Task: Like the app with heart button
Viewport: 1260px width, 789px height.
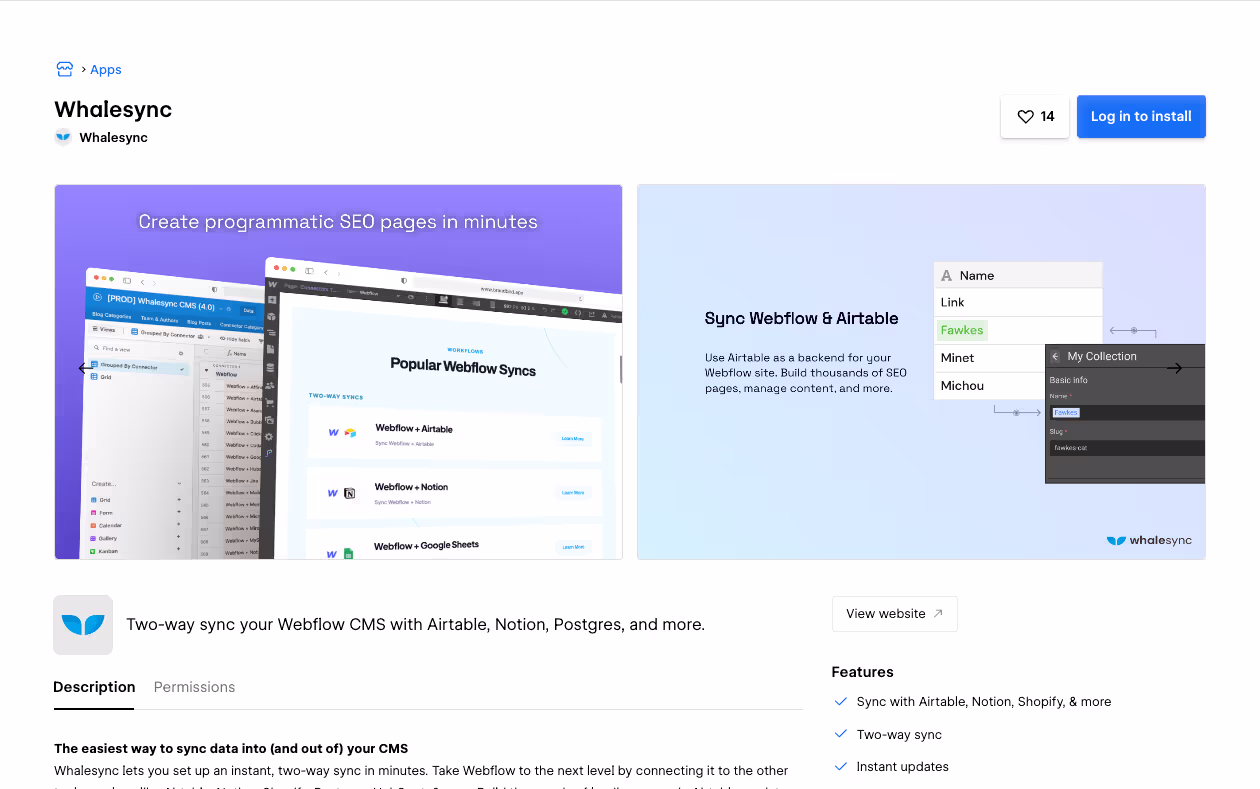Action: (1035, 117)
